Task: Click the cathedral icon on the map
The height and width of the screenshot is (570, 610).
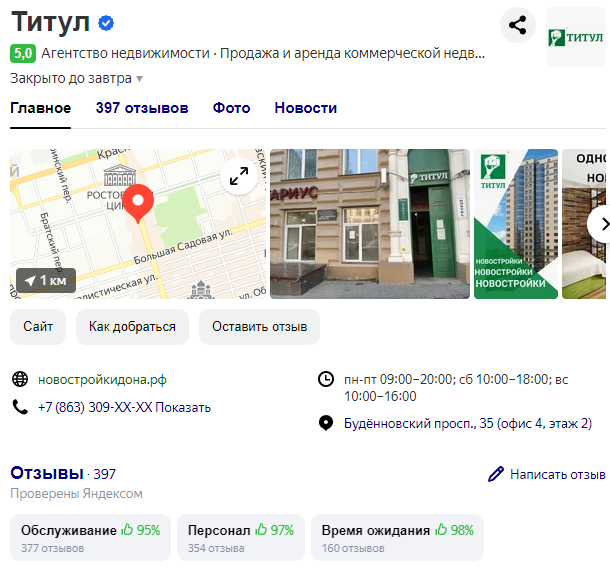Action: (201, 289)
